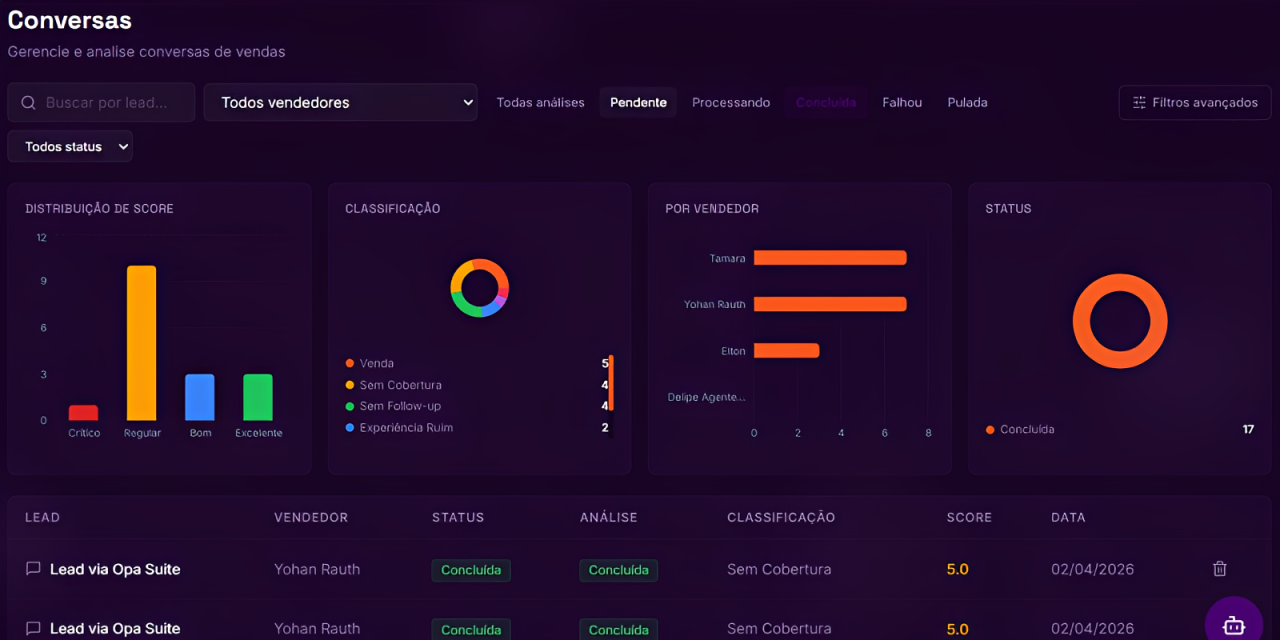Select the Pendente analysis tab
The image size is (1280, 640).
(638, 103)
